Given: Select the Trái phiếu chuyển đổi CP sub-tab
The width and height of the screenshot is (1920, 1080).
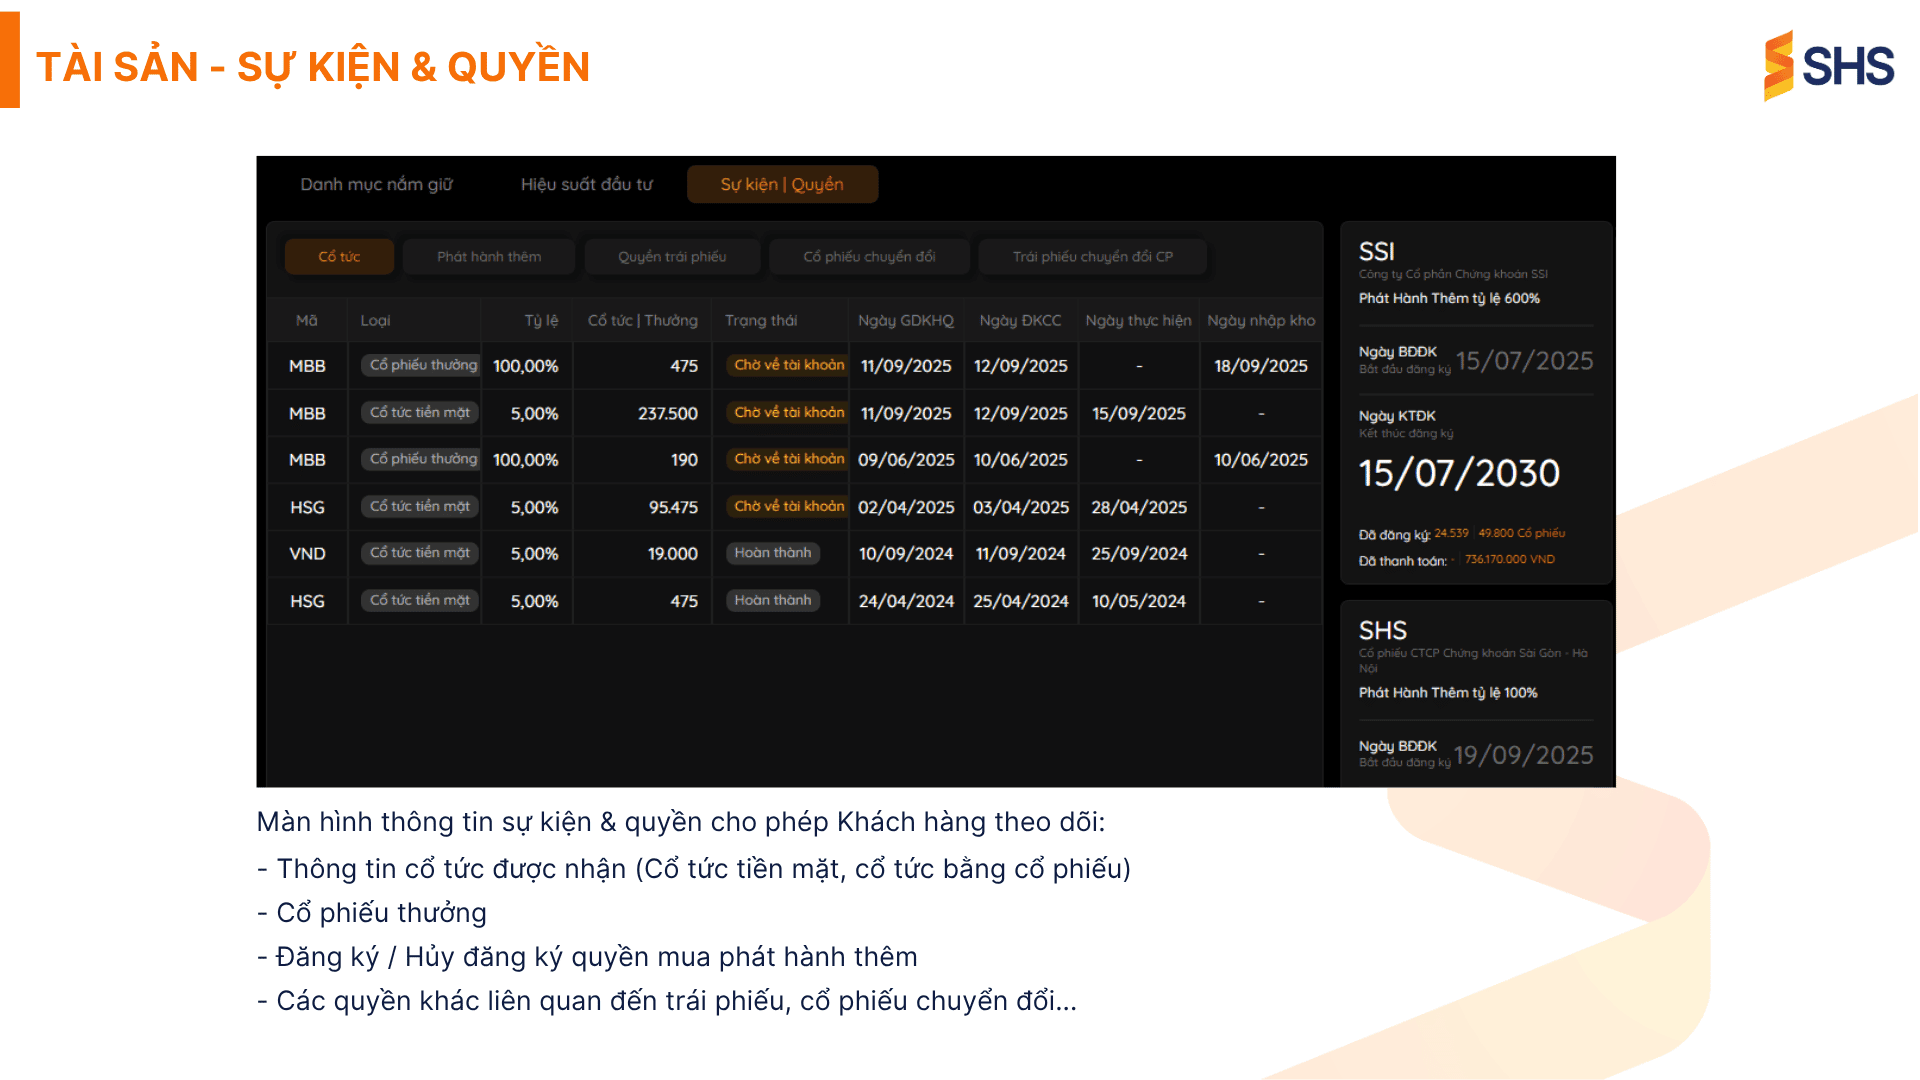Looking at the screenshot, I should coord(1093,257).
